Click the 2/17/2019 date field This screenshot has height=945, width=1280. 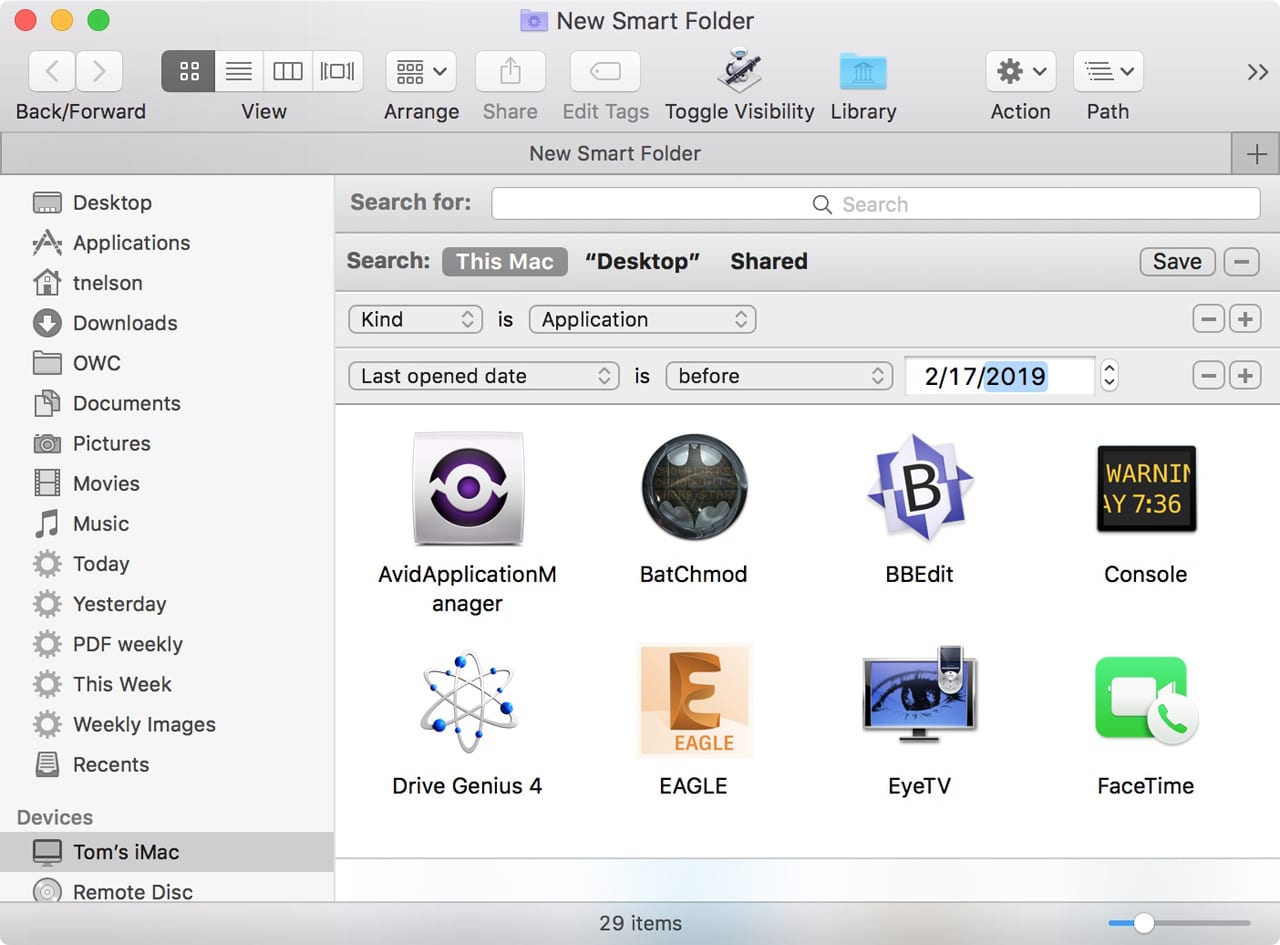[x=999, y=376]
